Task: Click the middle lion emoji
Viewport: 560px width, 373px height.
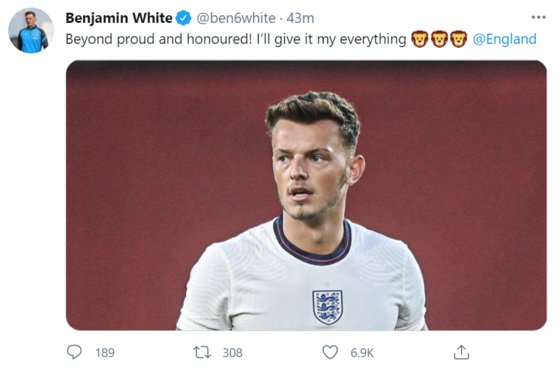Action: pos(439,39)
